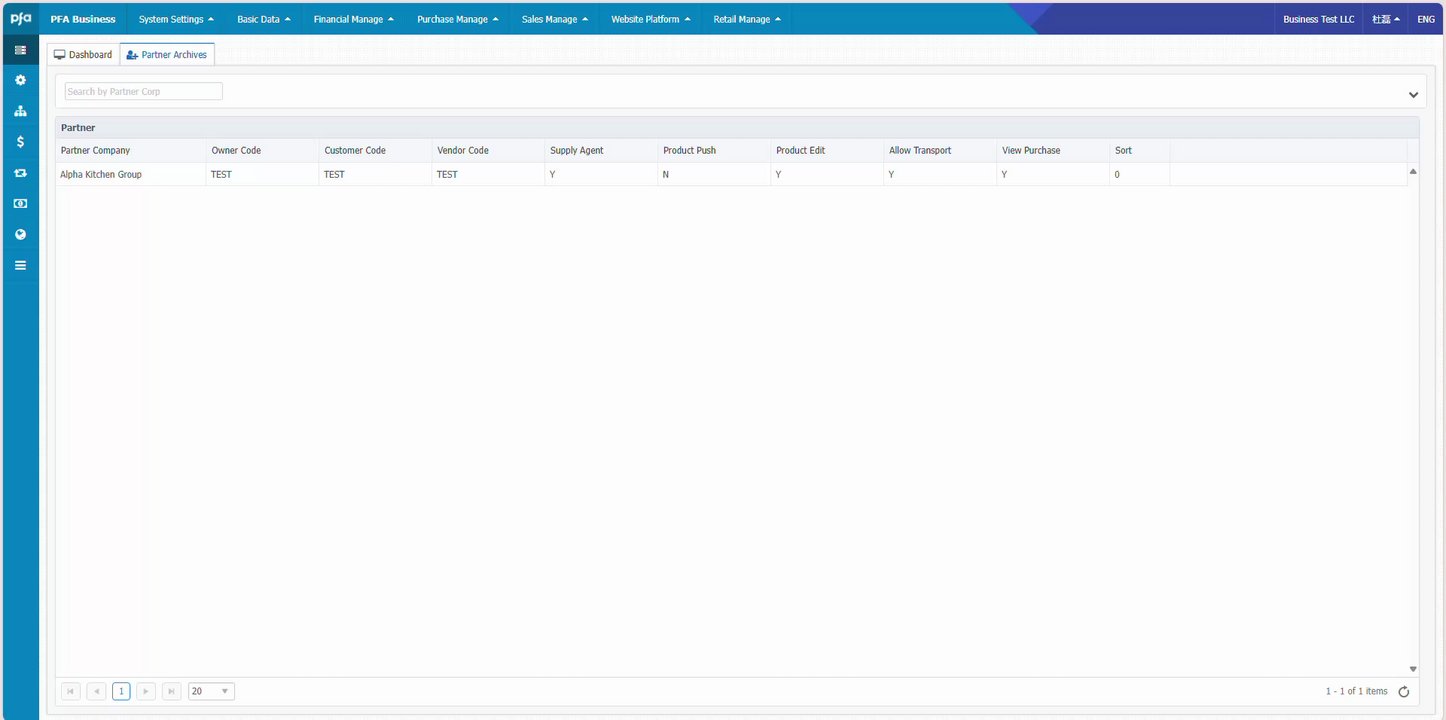Sort by Customer Code column header
This screenshot has height=720, width=1446.
pyautogui.click(x=376, y=150)
